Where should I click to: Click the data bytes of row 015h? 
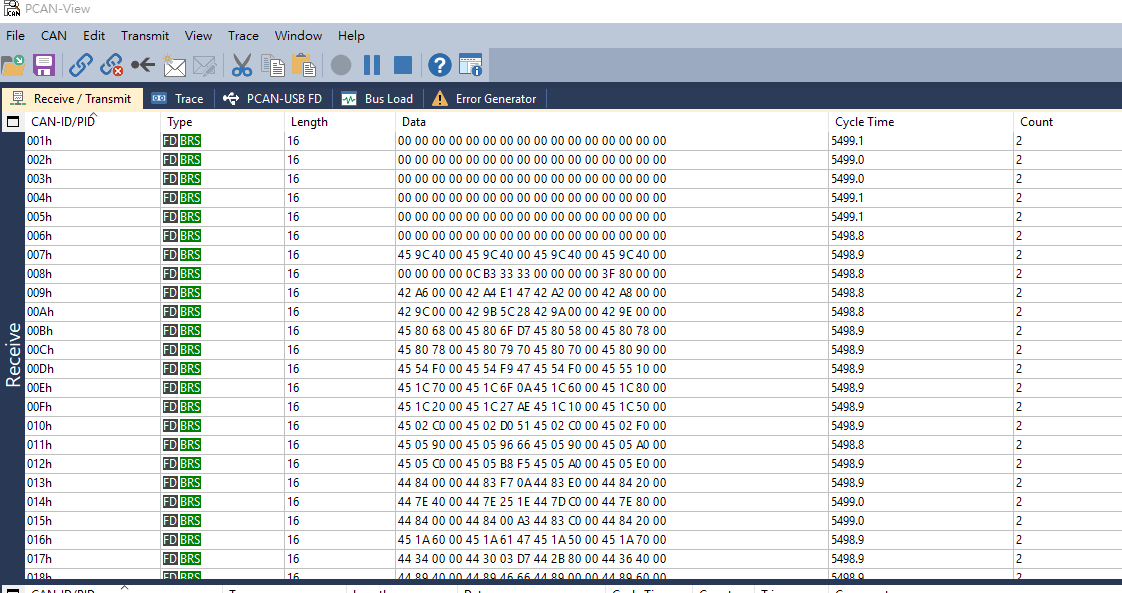532,521
